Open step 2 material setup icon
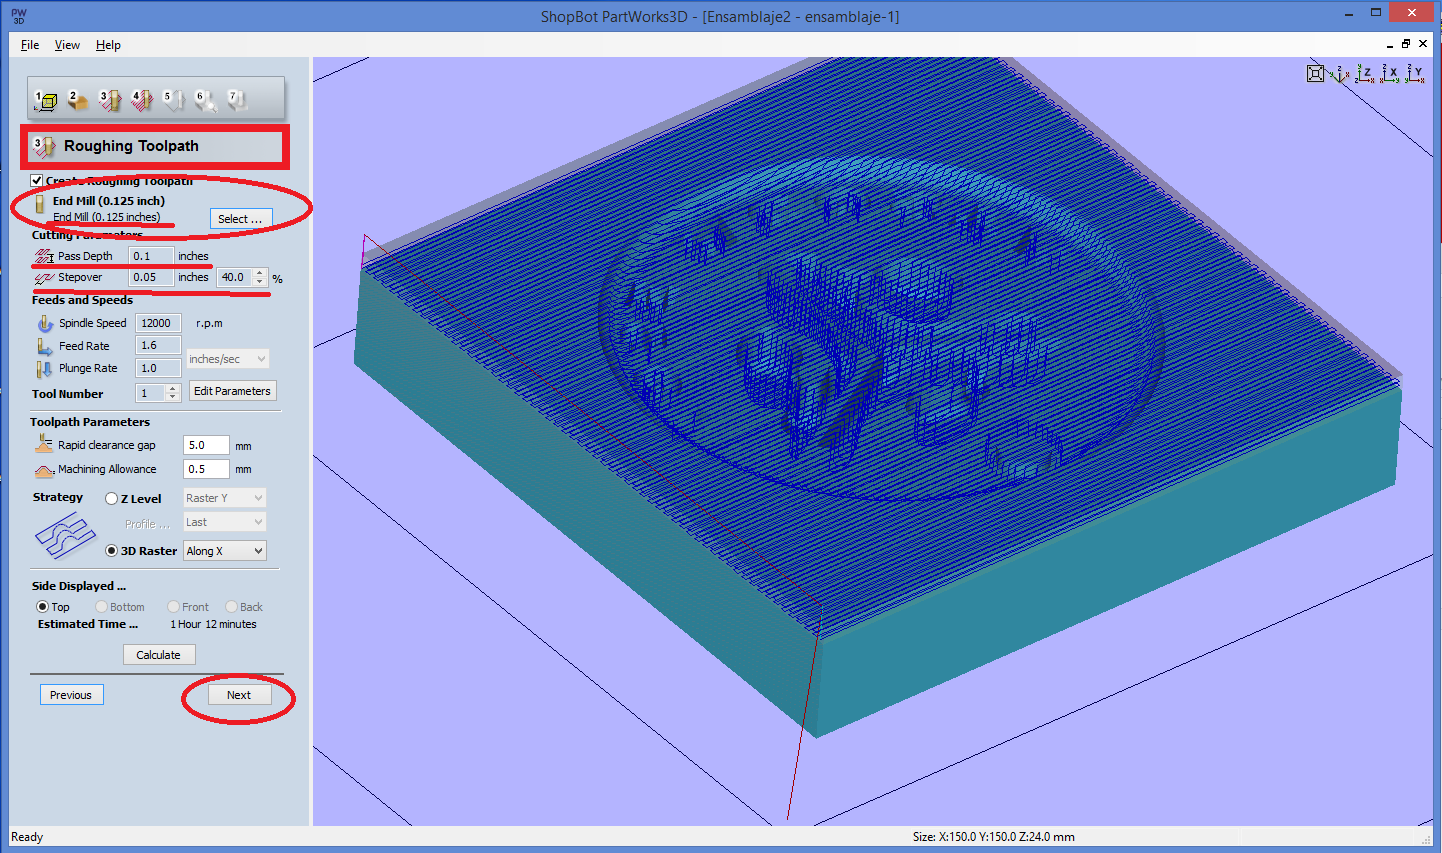 pos(77,100)
